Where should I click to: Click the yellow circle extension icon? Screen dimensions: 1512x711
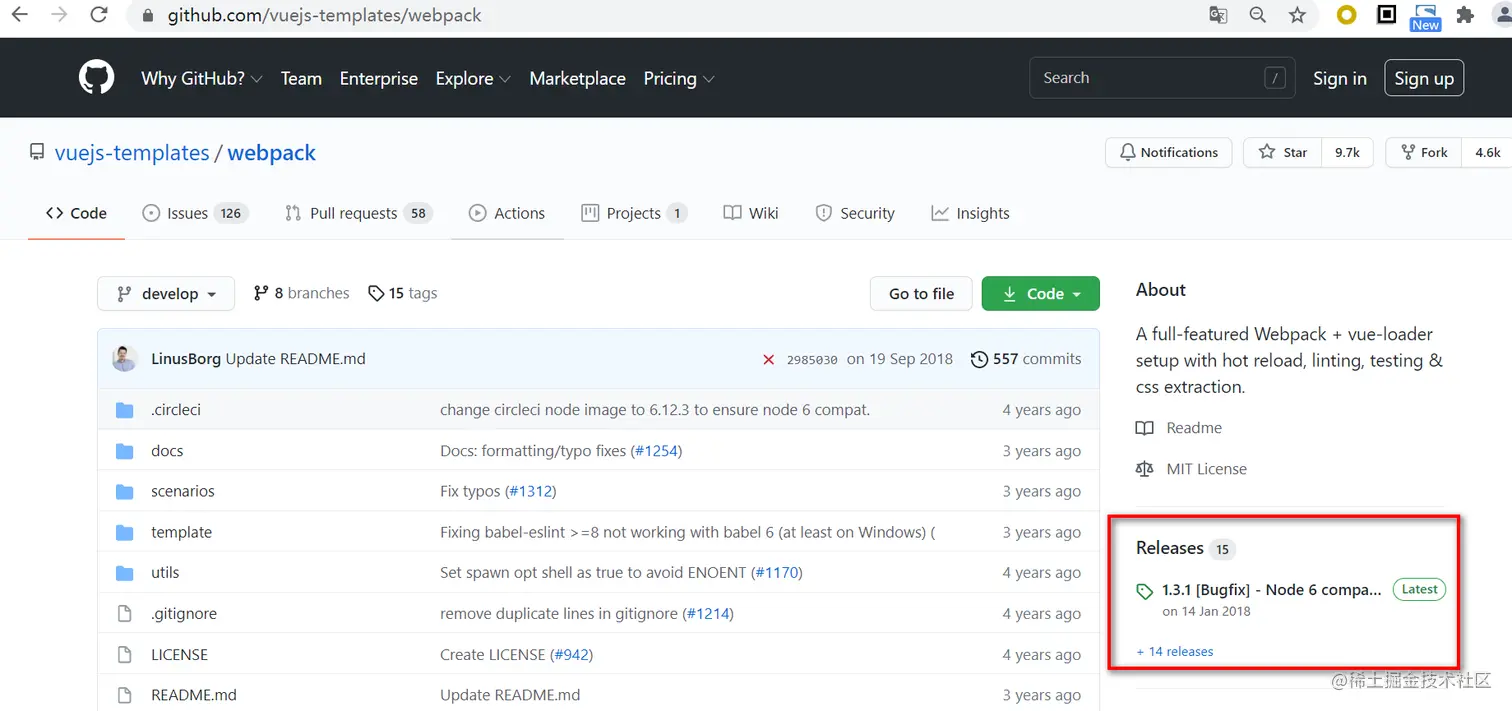1347,15
